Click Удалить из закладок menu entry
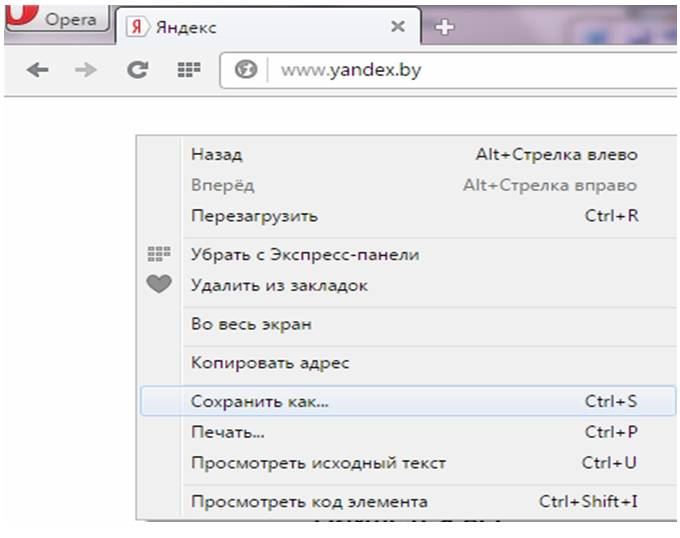 pyautogui.click(x=279, y=285)
